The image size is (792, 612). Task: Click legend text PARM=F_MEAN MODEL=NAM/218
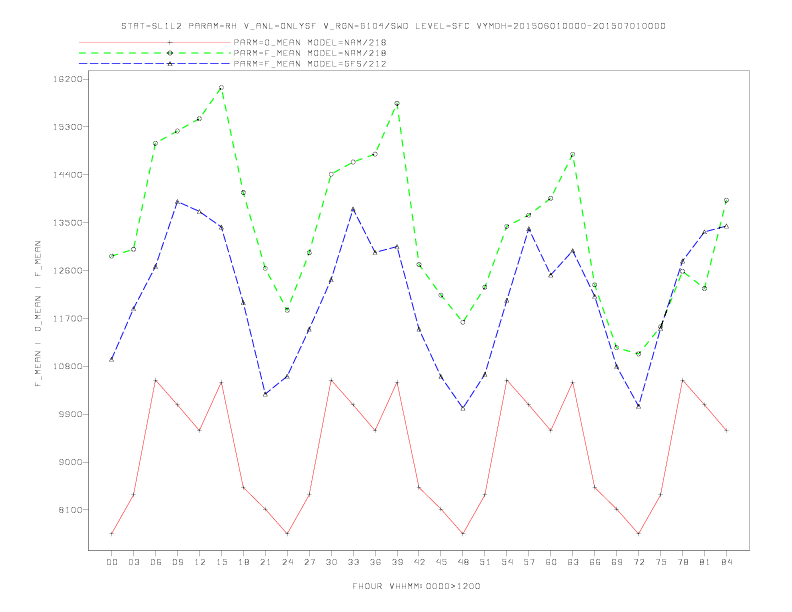(310, 53)
